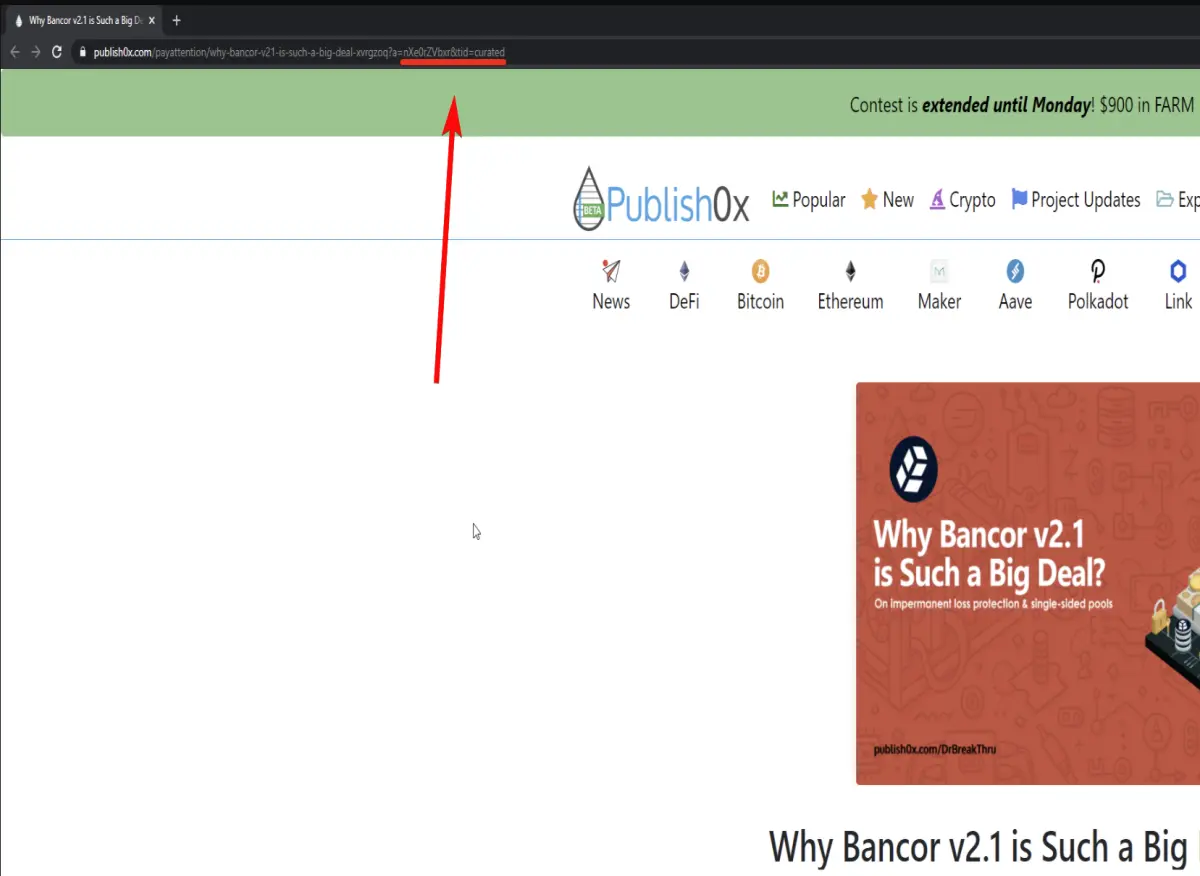Viewport: 1200px width, 876px height.
Task: Open Project Updates menu item
Action: point(1076,200)
